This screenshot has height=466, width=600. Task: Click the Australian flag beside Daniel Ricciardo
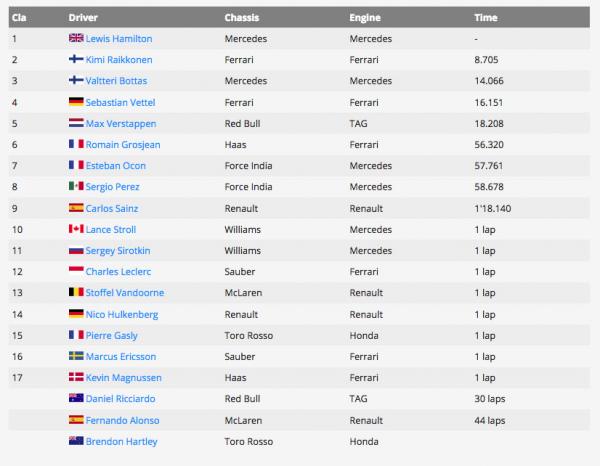[x=75, y=399]
